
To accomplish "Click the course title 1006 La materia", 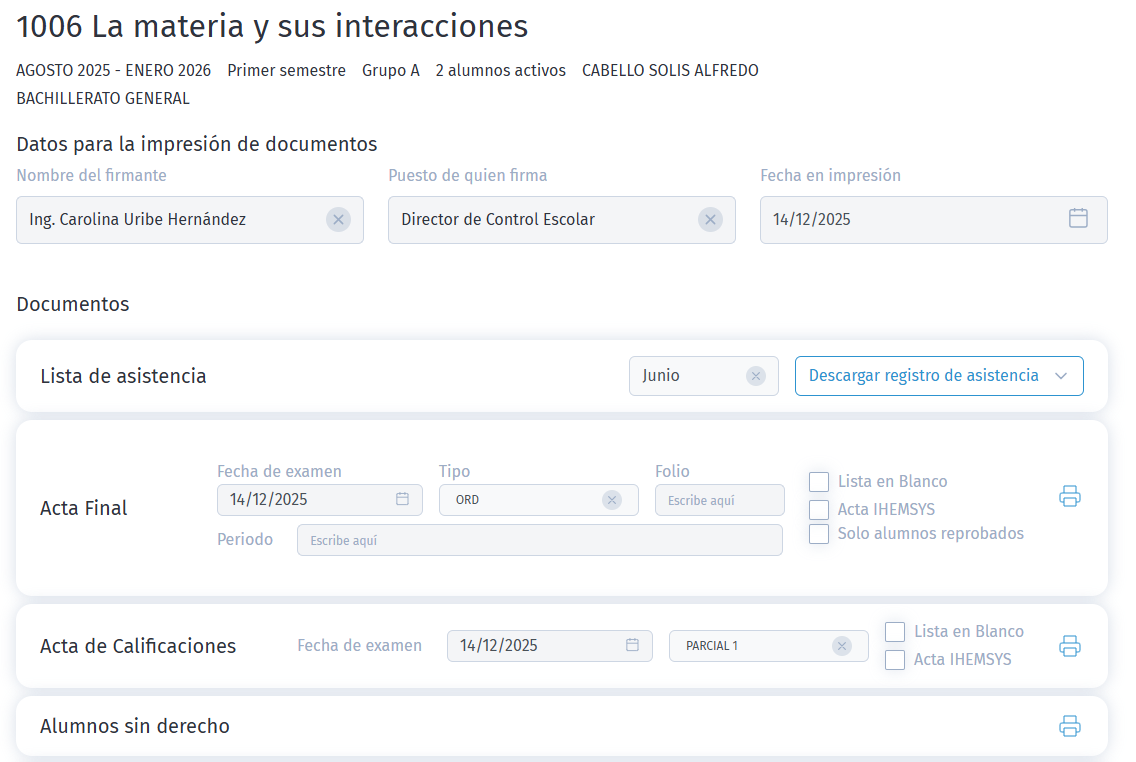I will (272, 27).
